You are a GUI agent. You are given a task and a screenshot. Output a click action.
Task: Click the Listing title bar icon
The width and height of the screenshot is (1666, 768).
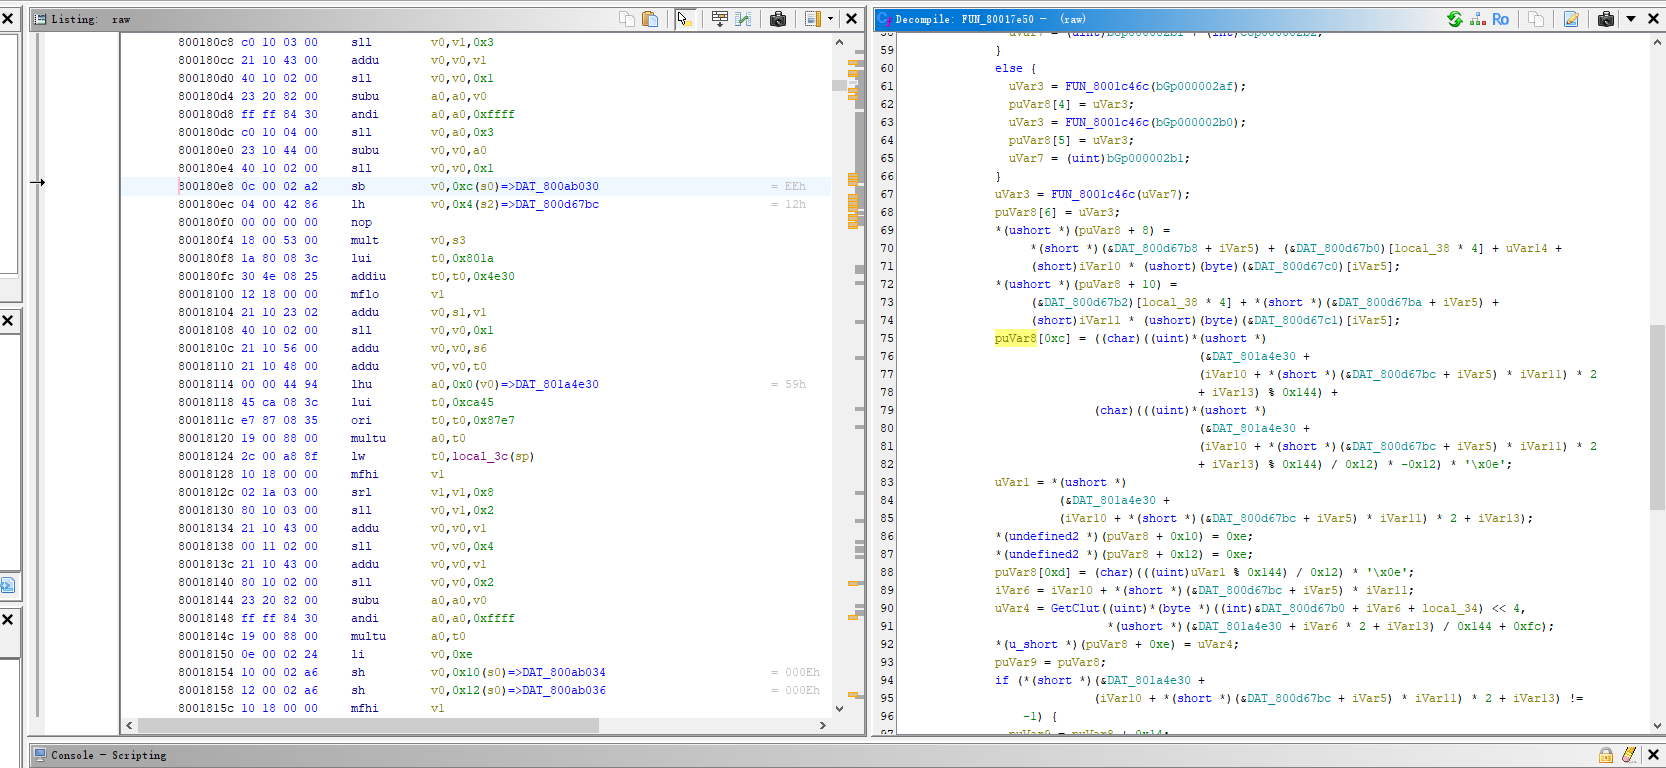(40, 19)
